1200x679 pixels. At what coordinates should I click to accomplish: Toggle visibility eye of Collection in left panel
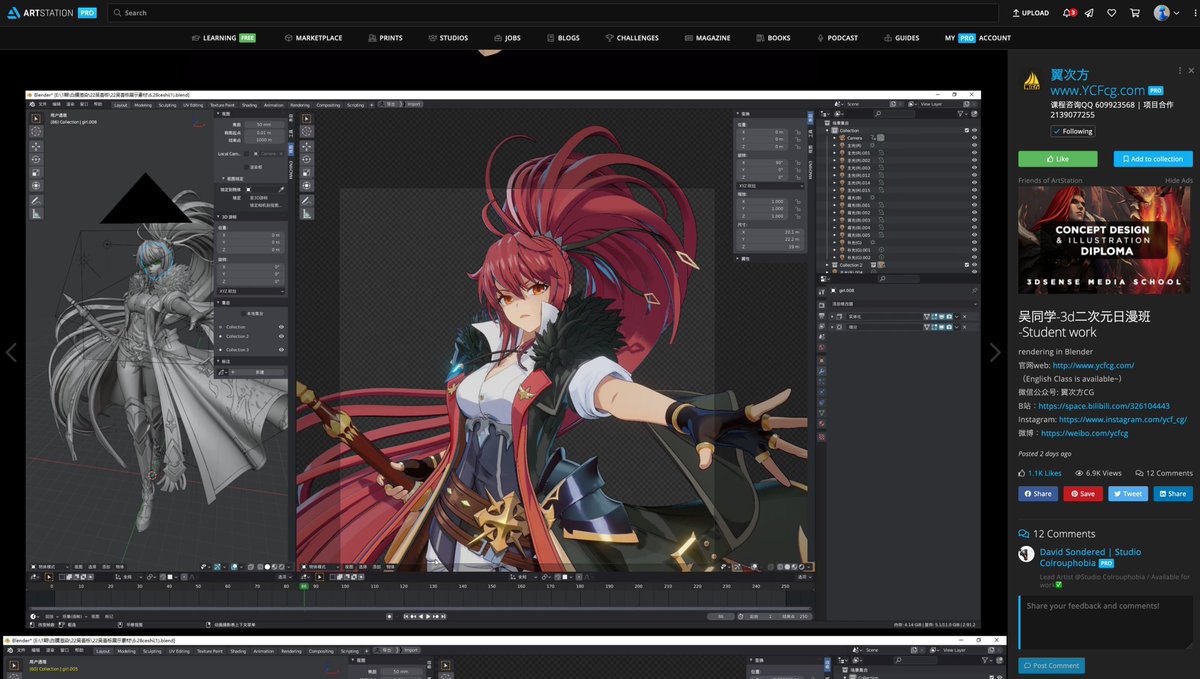281,327
